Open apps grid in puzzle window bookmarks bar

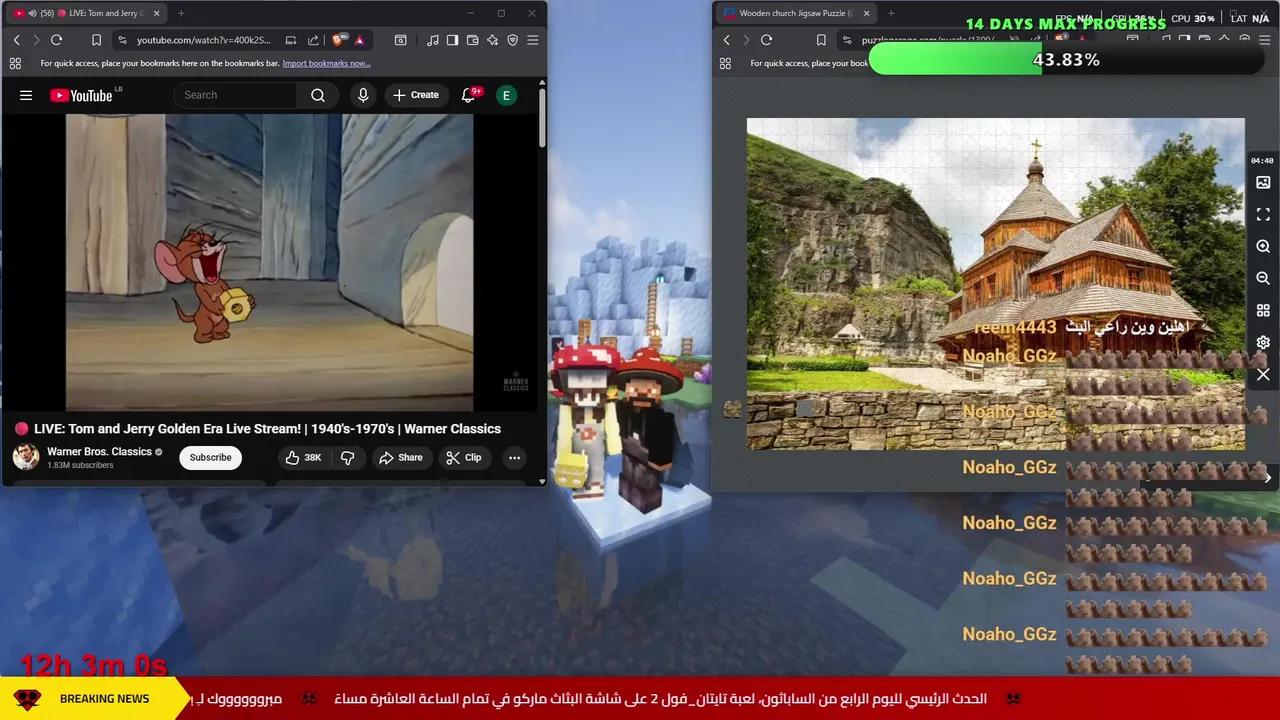(x=725, y=63)
